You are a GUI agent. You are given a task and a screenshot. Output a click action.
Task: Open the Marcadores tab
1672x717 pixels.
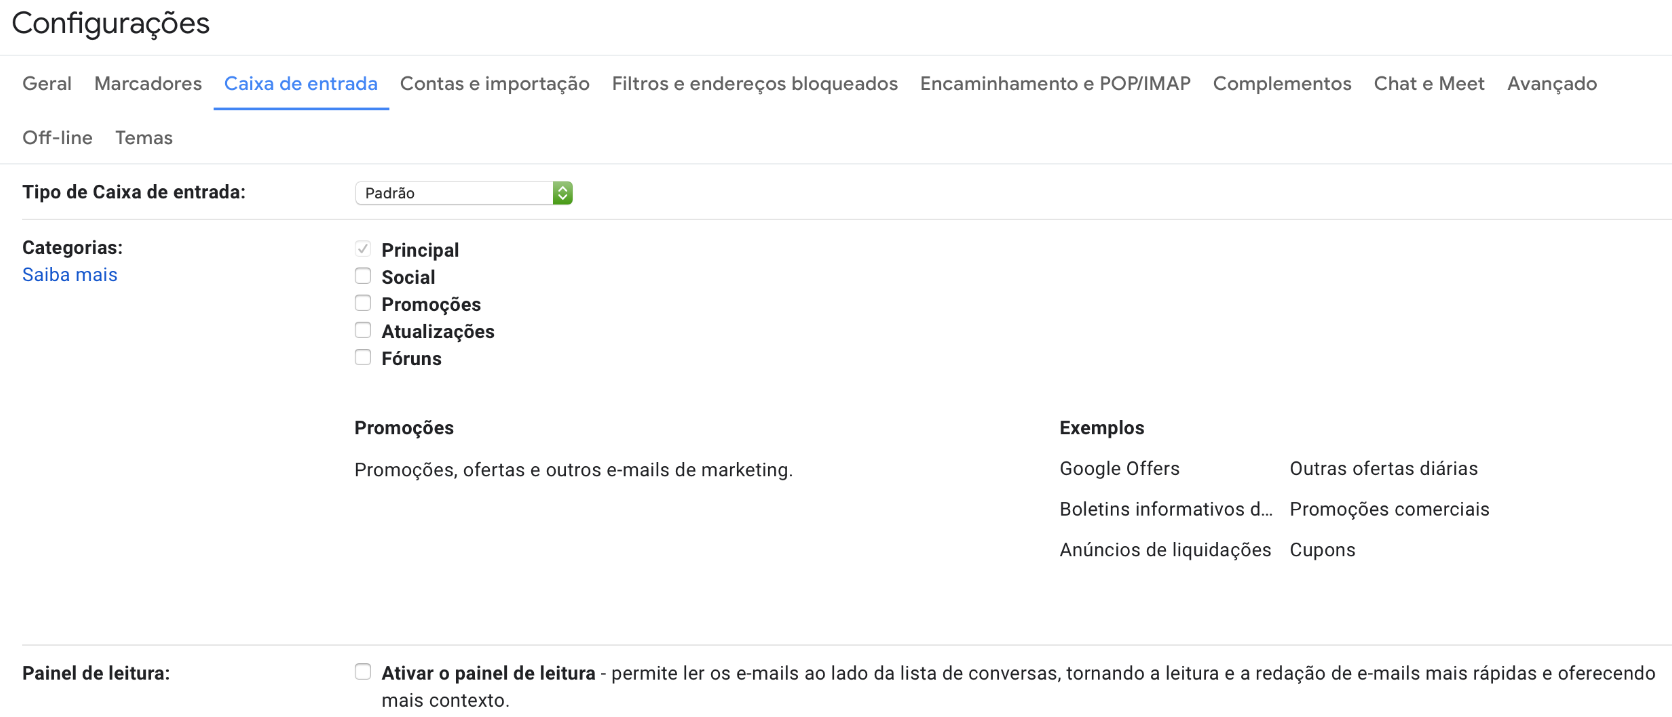[x=148, y=84]
